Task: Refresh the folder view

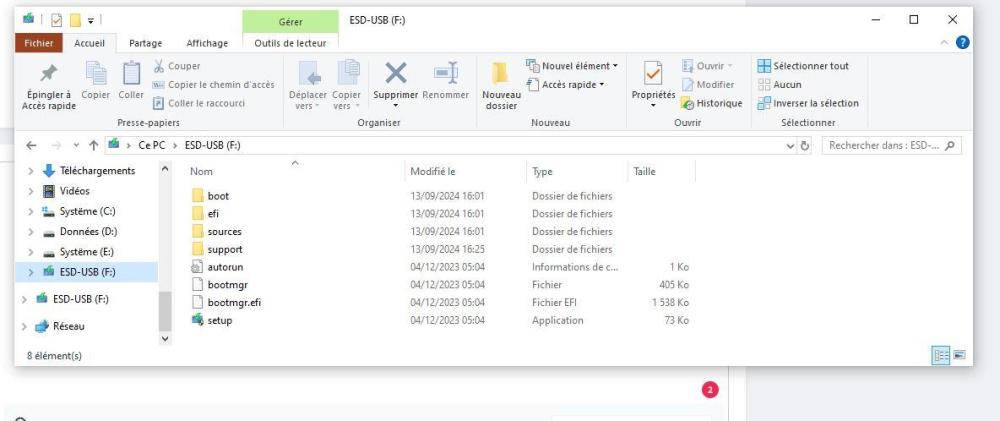Action: click(805, 145)
